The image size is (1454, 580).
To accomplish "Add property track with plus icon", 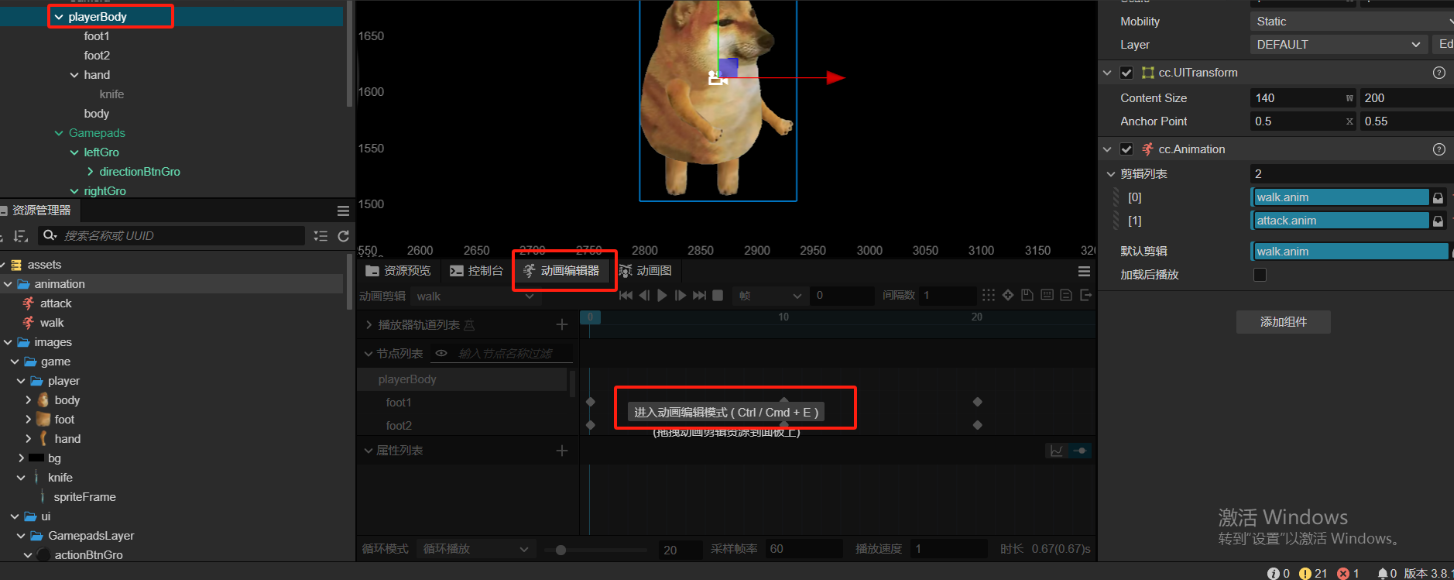I will (562, 451).
